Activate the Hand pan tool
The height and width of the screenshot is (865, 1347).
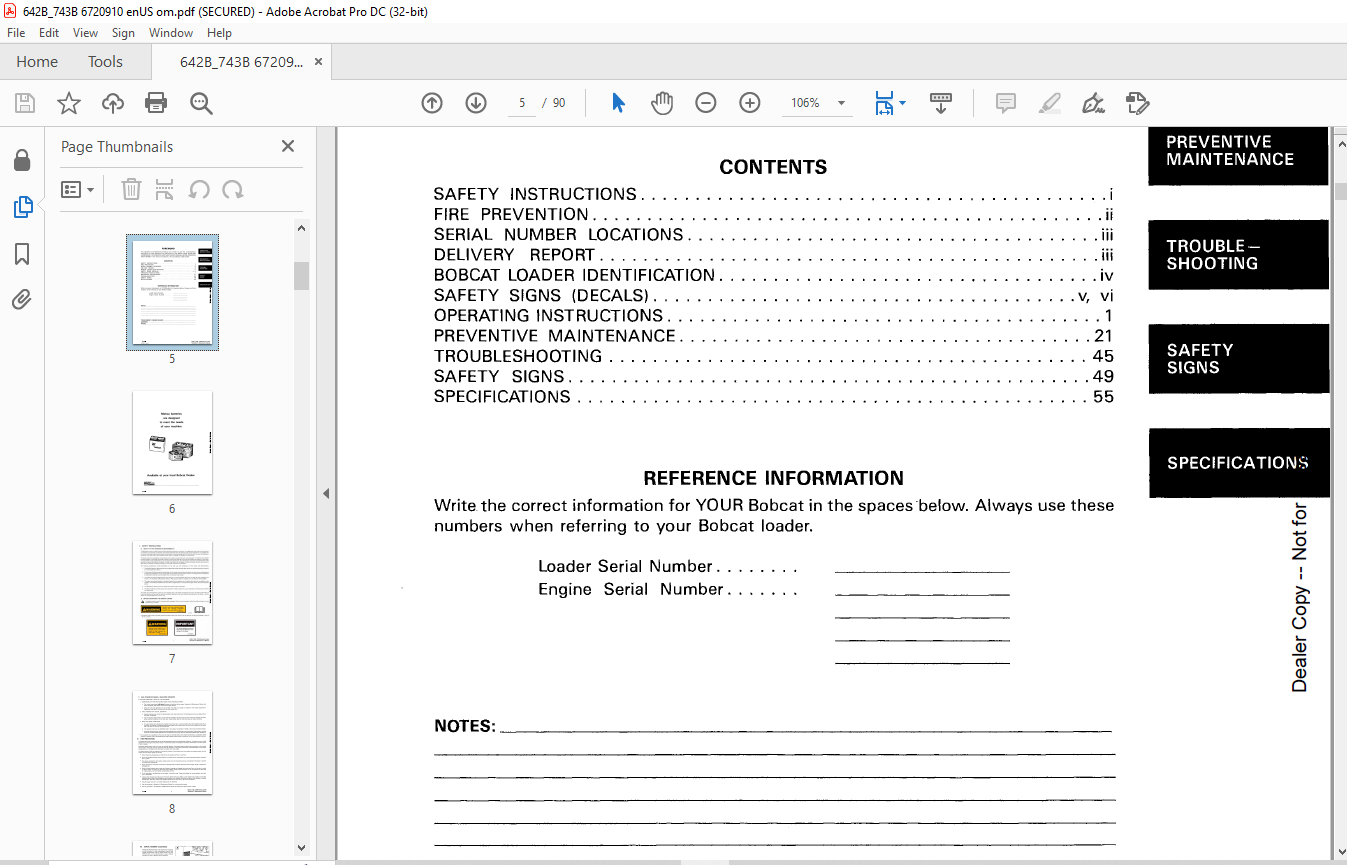pyautogui.click(x=662, y=103)
